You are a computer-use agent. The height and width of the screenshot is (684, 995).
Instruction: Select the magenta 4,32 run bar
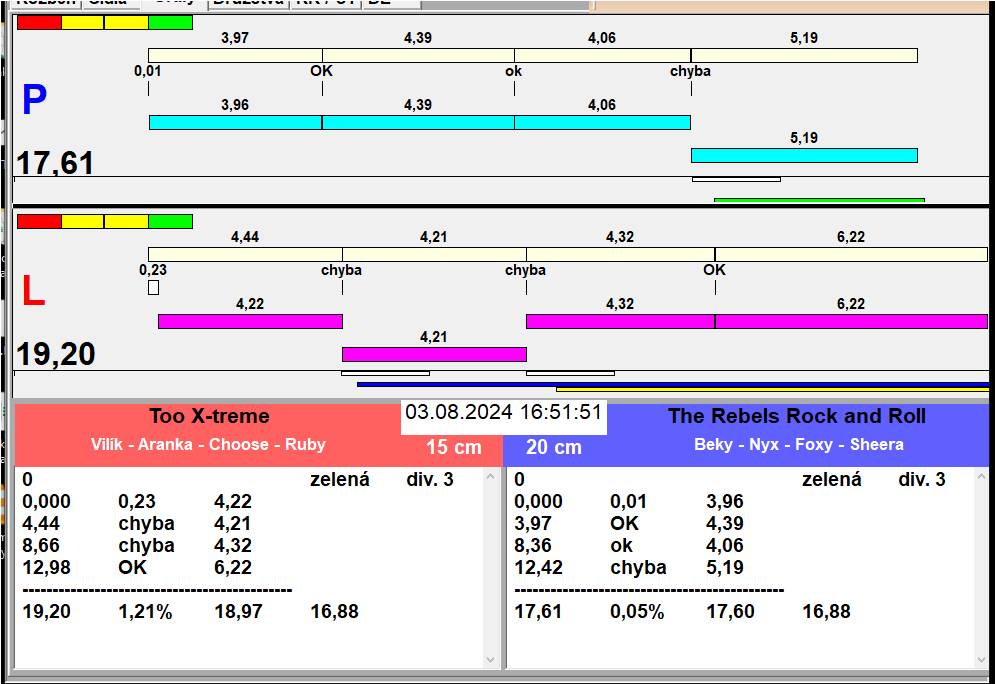pyautogui.click(x=621, y=322)
